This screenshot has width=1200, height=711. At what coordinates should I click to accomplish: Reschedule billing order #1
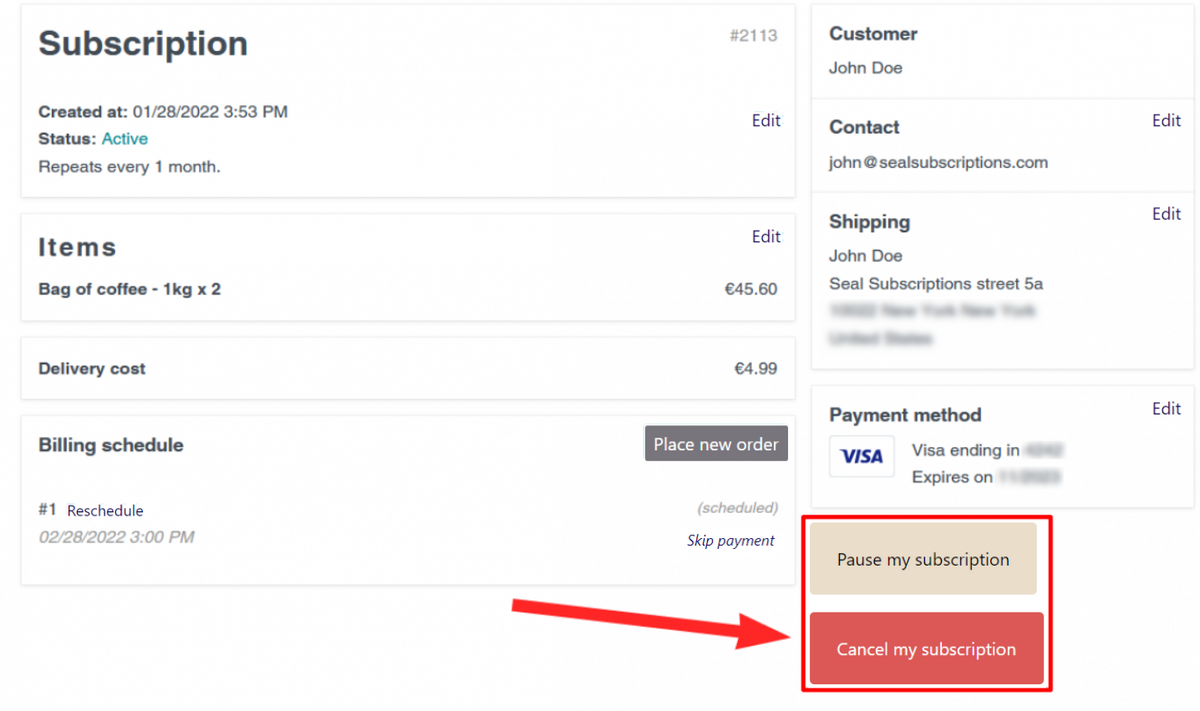(x=105, y=511)
